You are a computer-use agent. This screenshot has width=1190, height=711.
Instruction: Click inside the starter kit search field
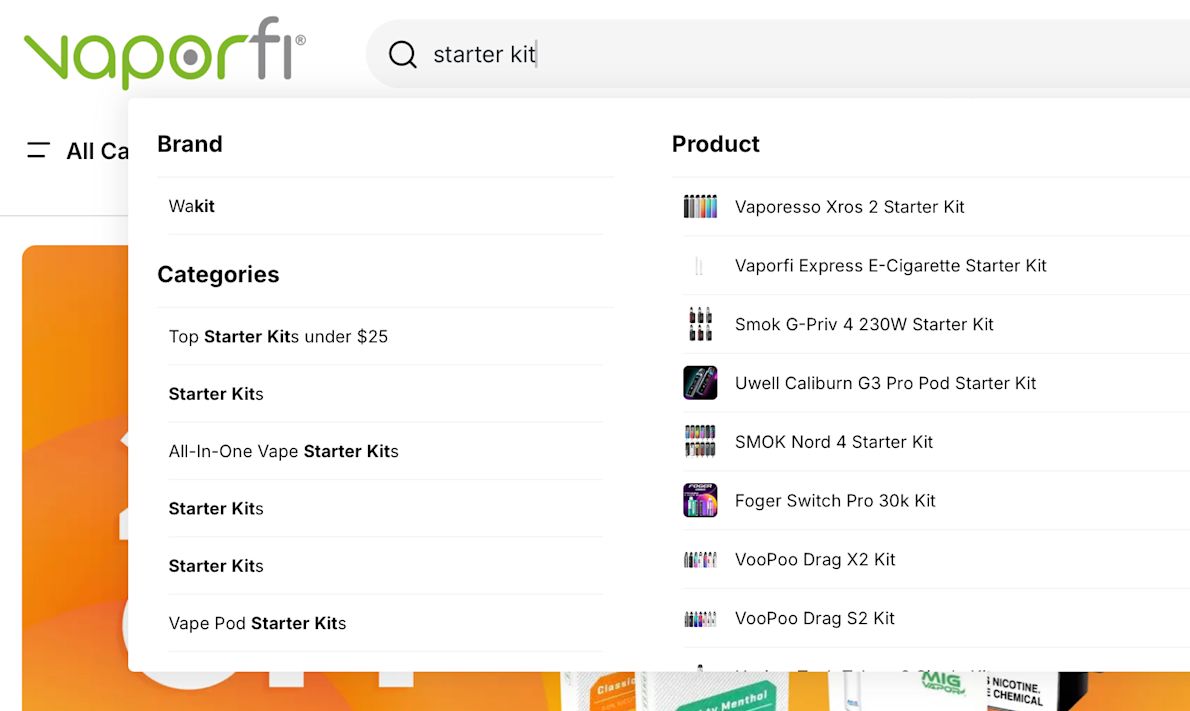tap(600, 55)
